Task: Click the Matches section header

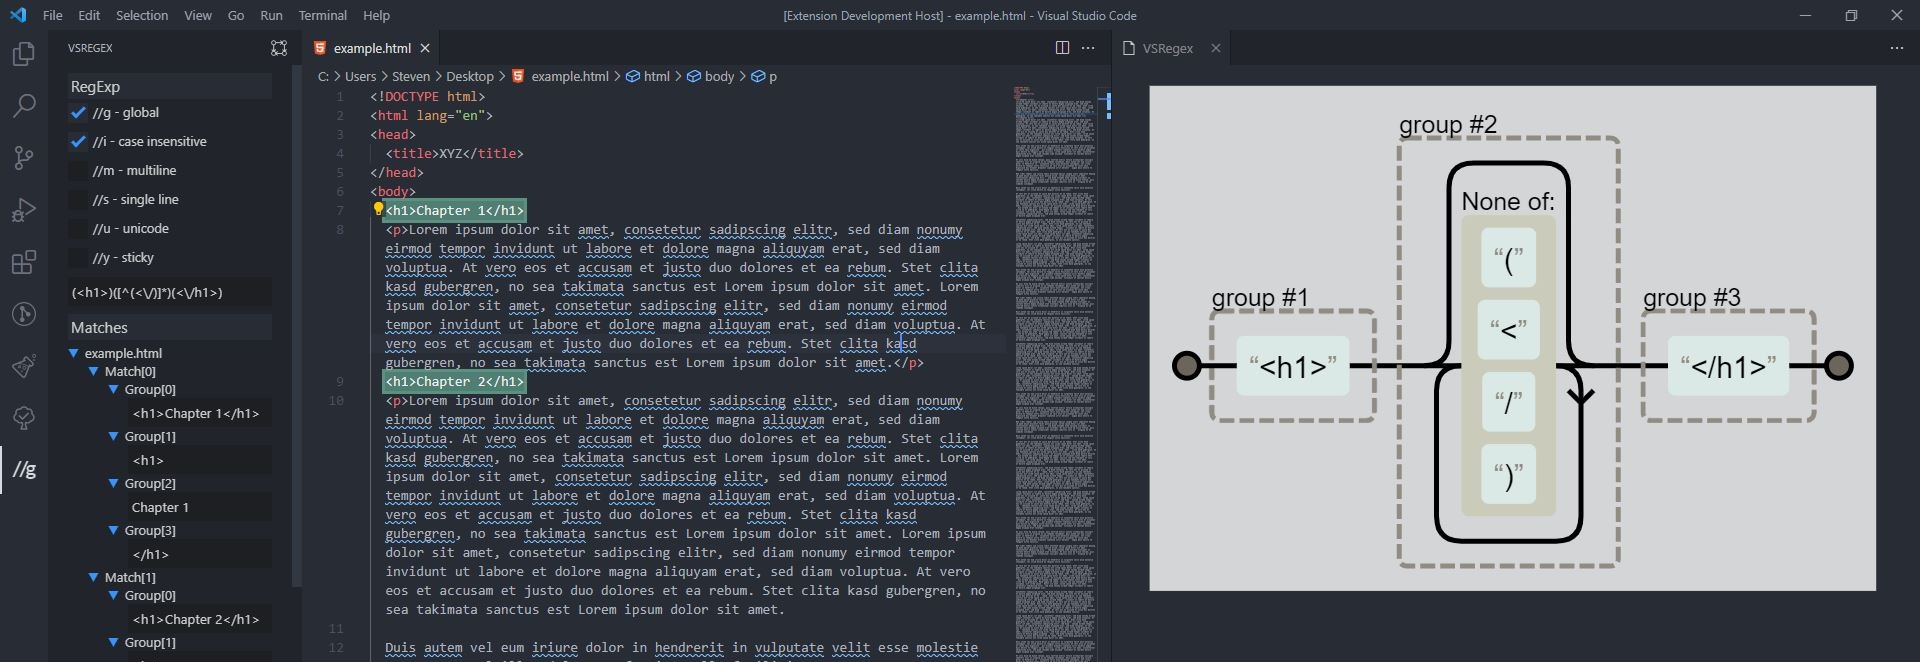Action: click(169, 328)
